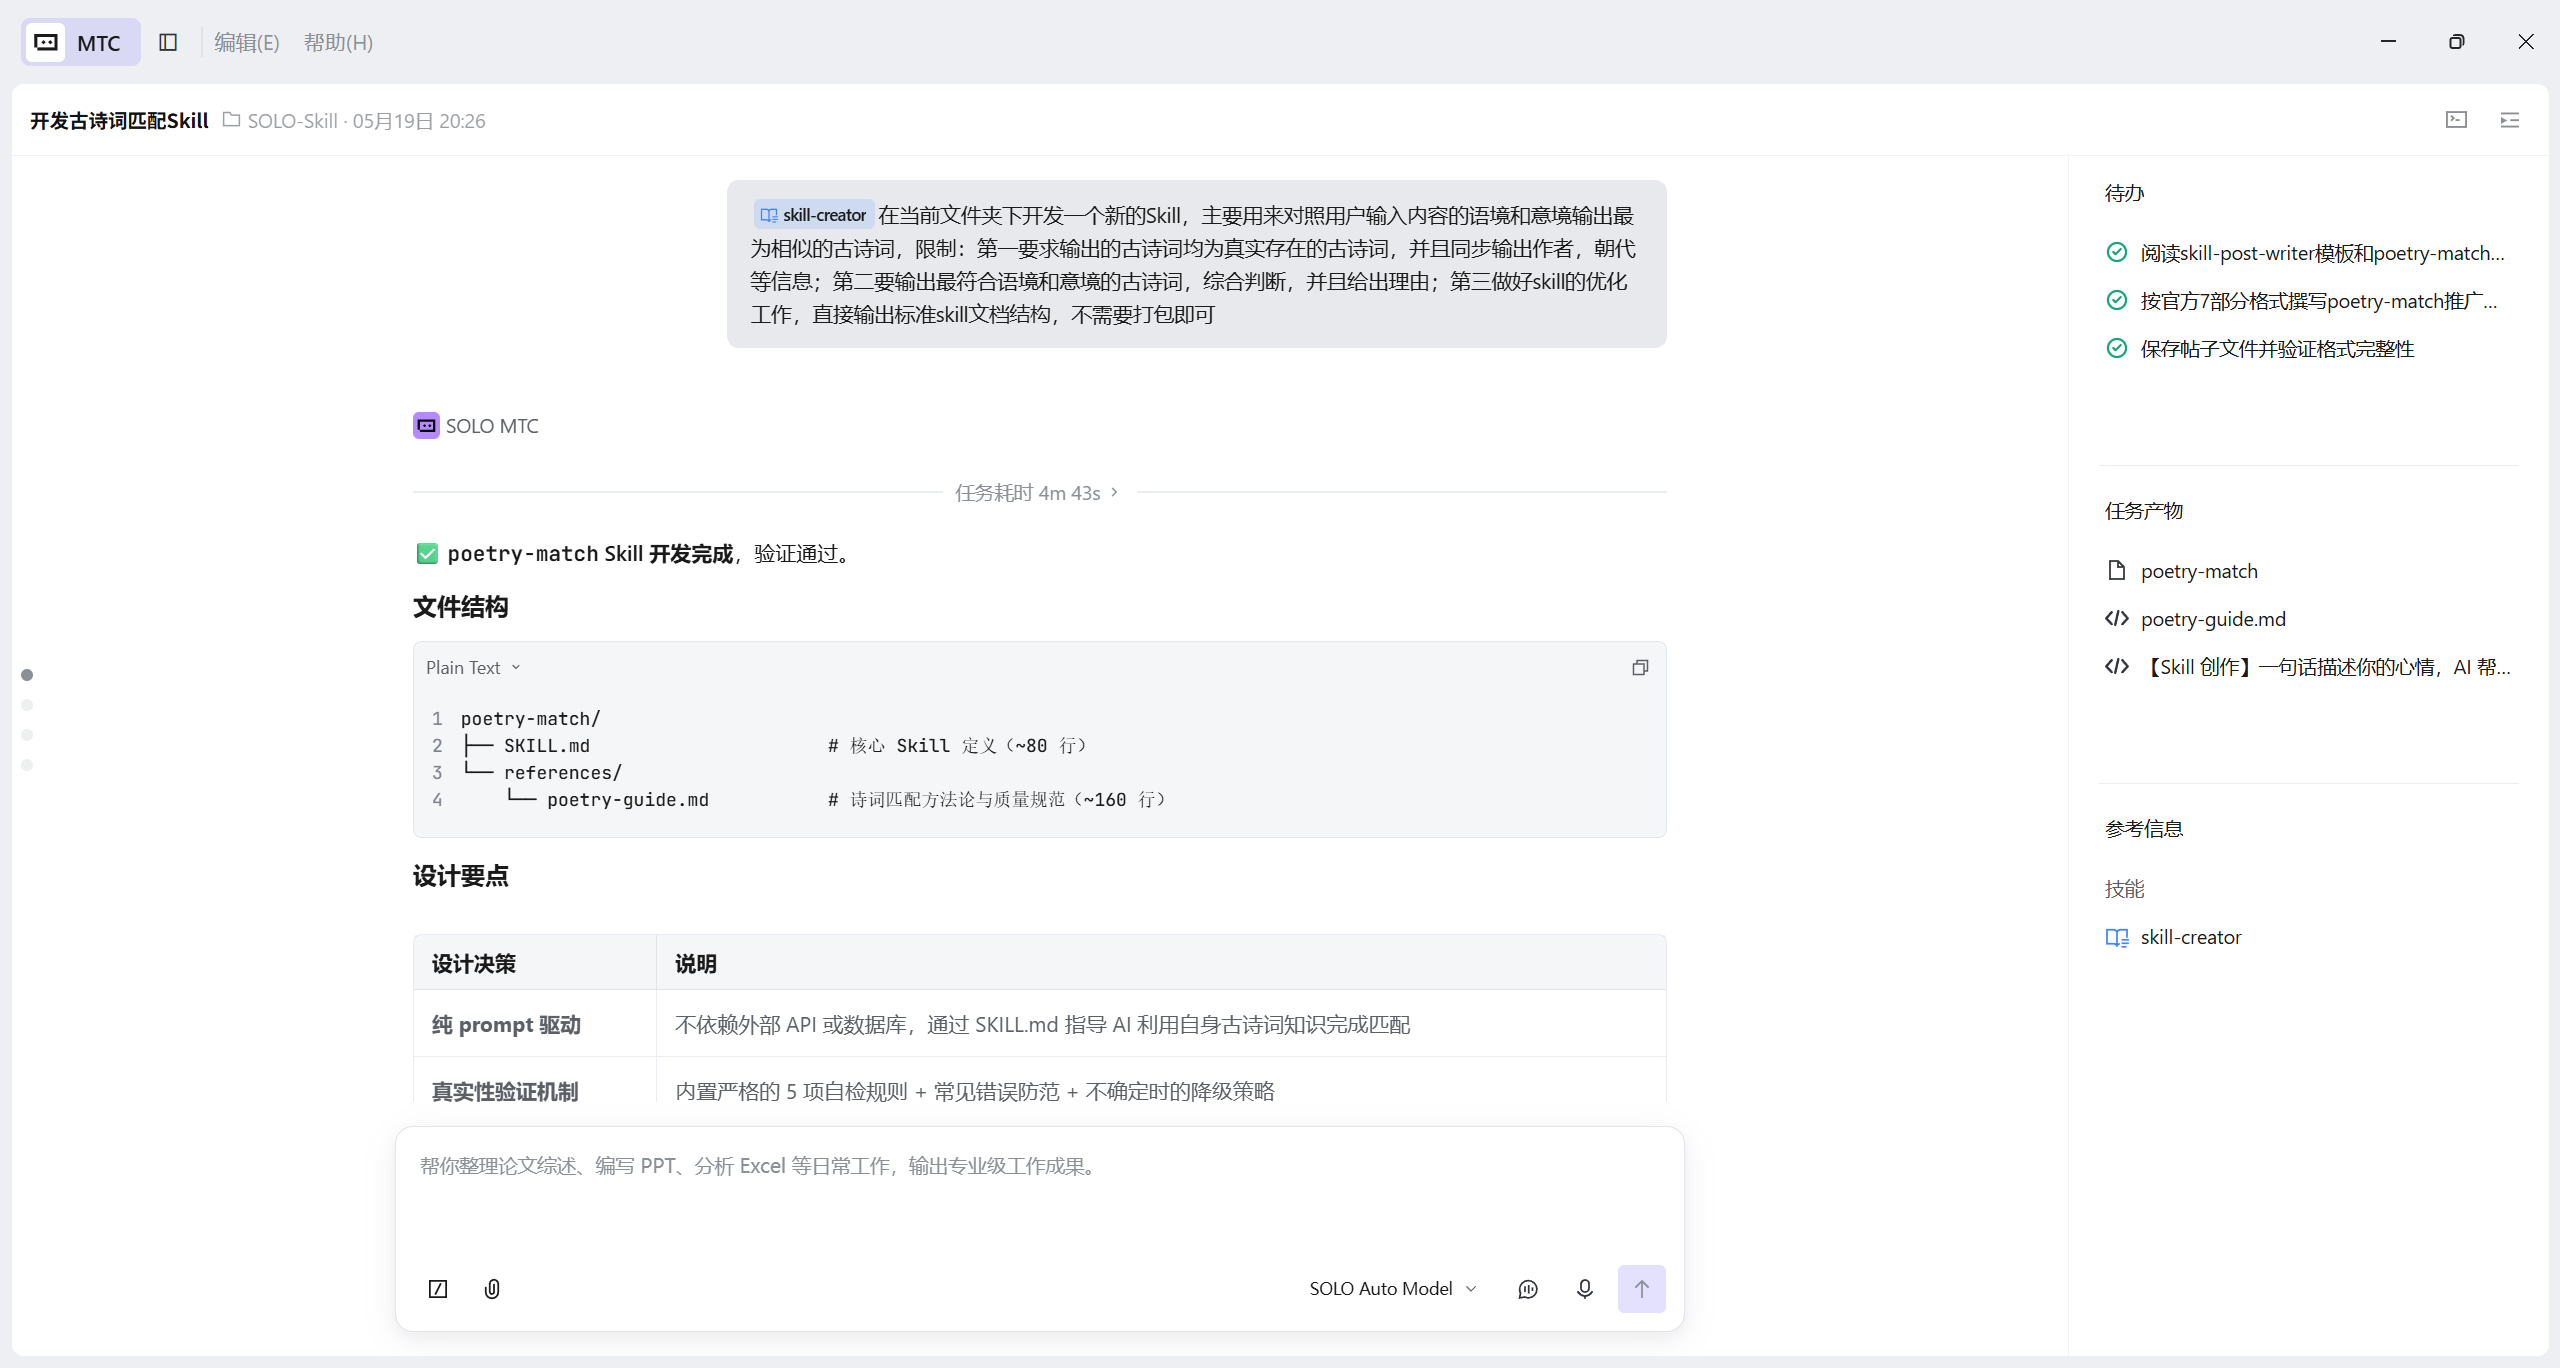Screen dimensions: 2560x1368
Task: Click the SOLO-Skill folder icon
Action: click(x=231, y=120)
